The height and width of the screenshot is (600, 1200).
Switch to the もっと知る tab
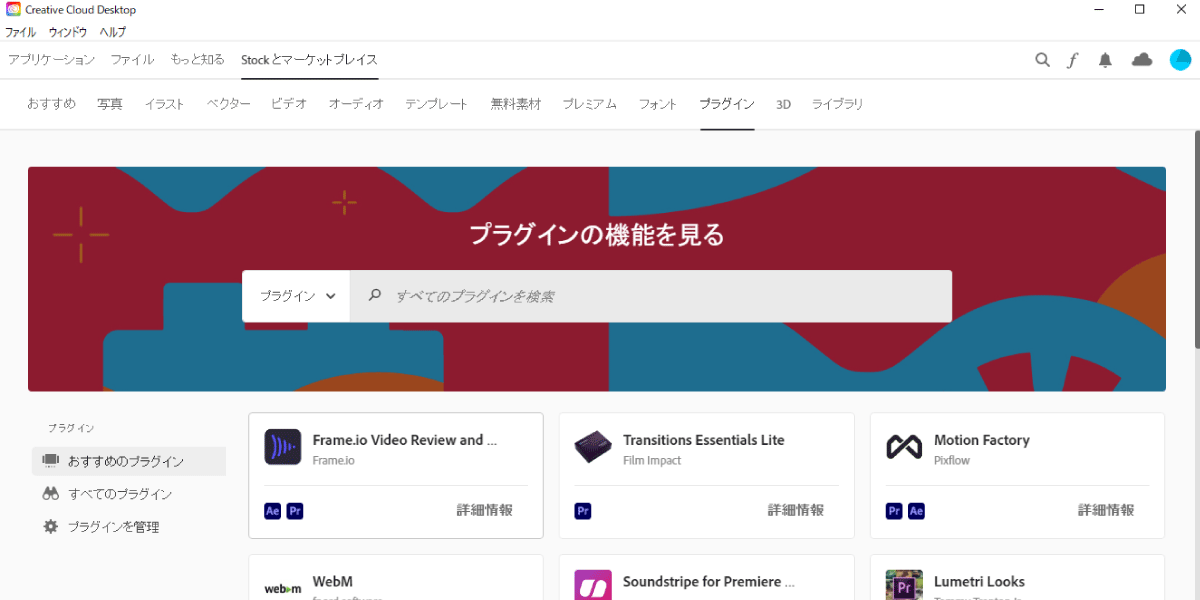coord(197,60)
